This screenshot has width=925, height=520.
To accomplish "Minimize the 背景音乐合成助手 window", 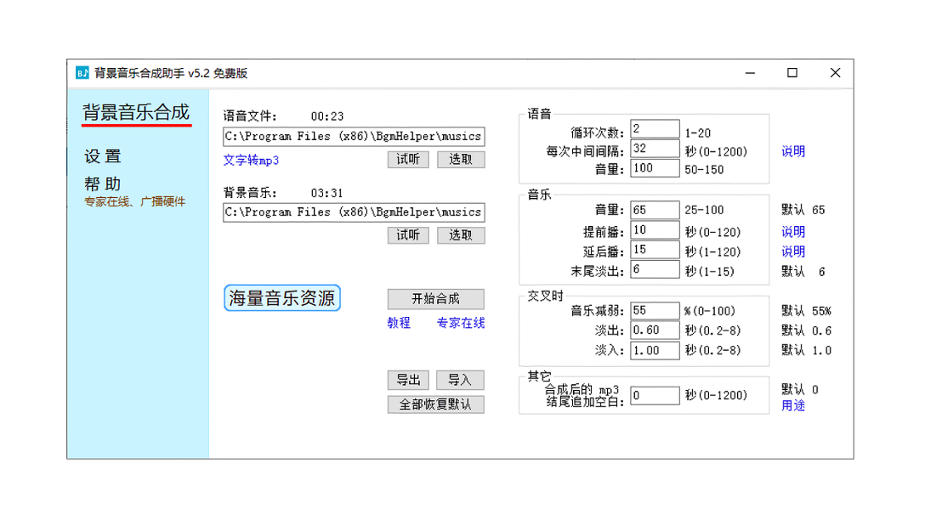I will tap(750, 73).
